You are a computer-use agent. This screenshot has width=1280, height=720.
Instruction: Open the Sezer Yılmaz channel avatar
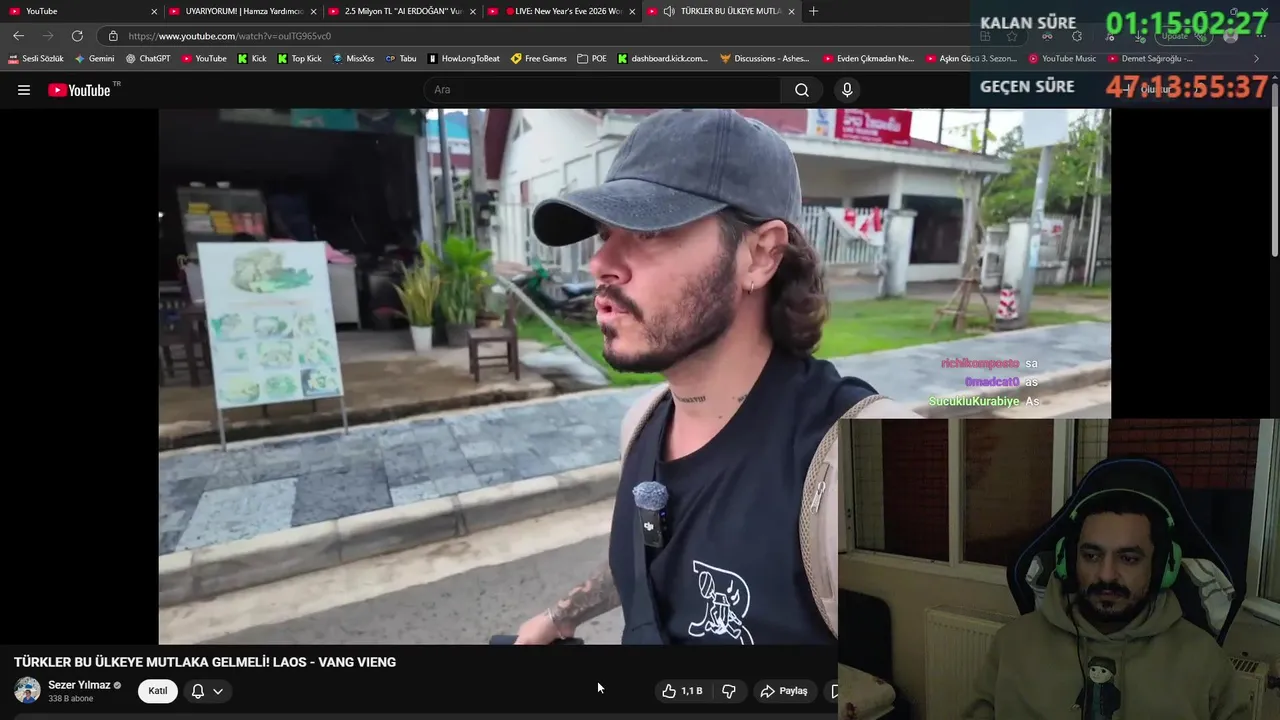(x=27, y=690)
